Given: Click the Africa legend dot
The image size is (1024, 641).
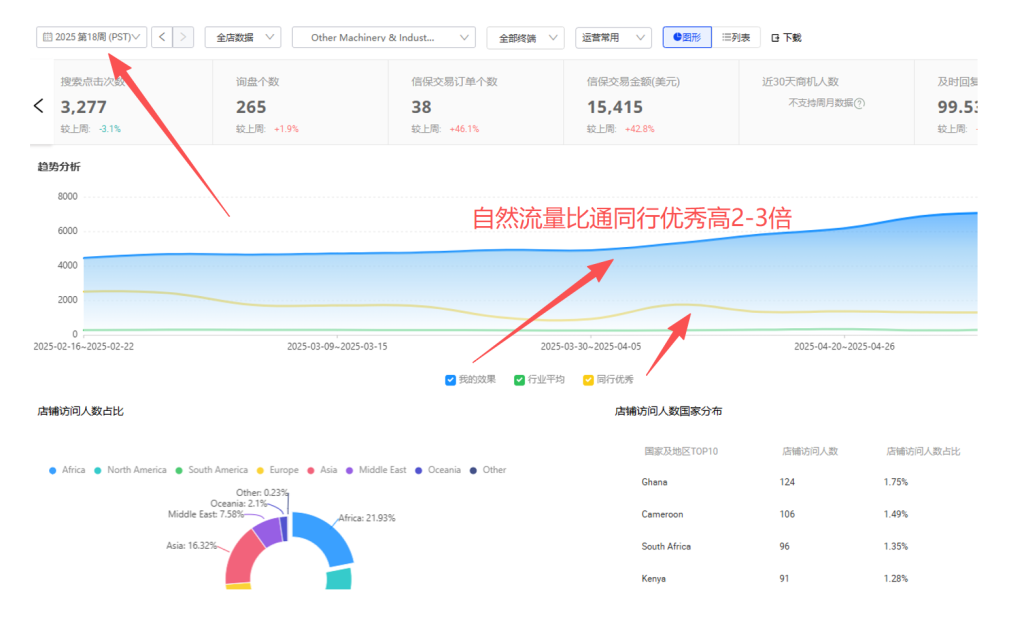Looking at the screenshot, I should (52, 470).
